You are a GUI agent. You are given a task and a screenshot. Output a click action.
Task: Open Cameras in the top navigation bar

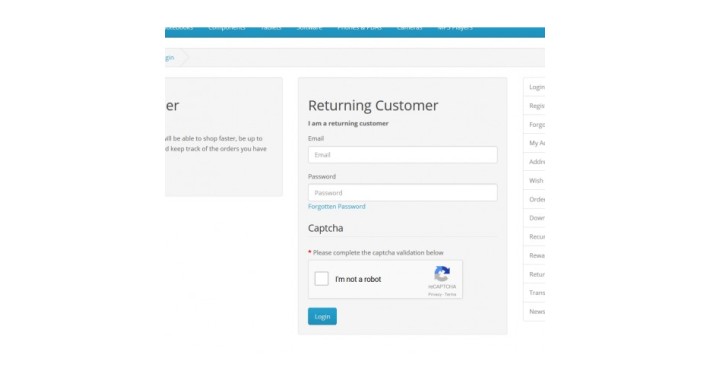[409, 28]
